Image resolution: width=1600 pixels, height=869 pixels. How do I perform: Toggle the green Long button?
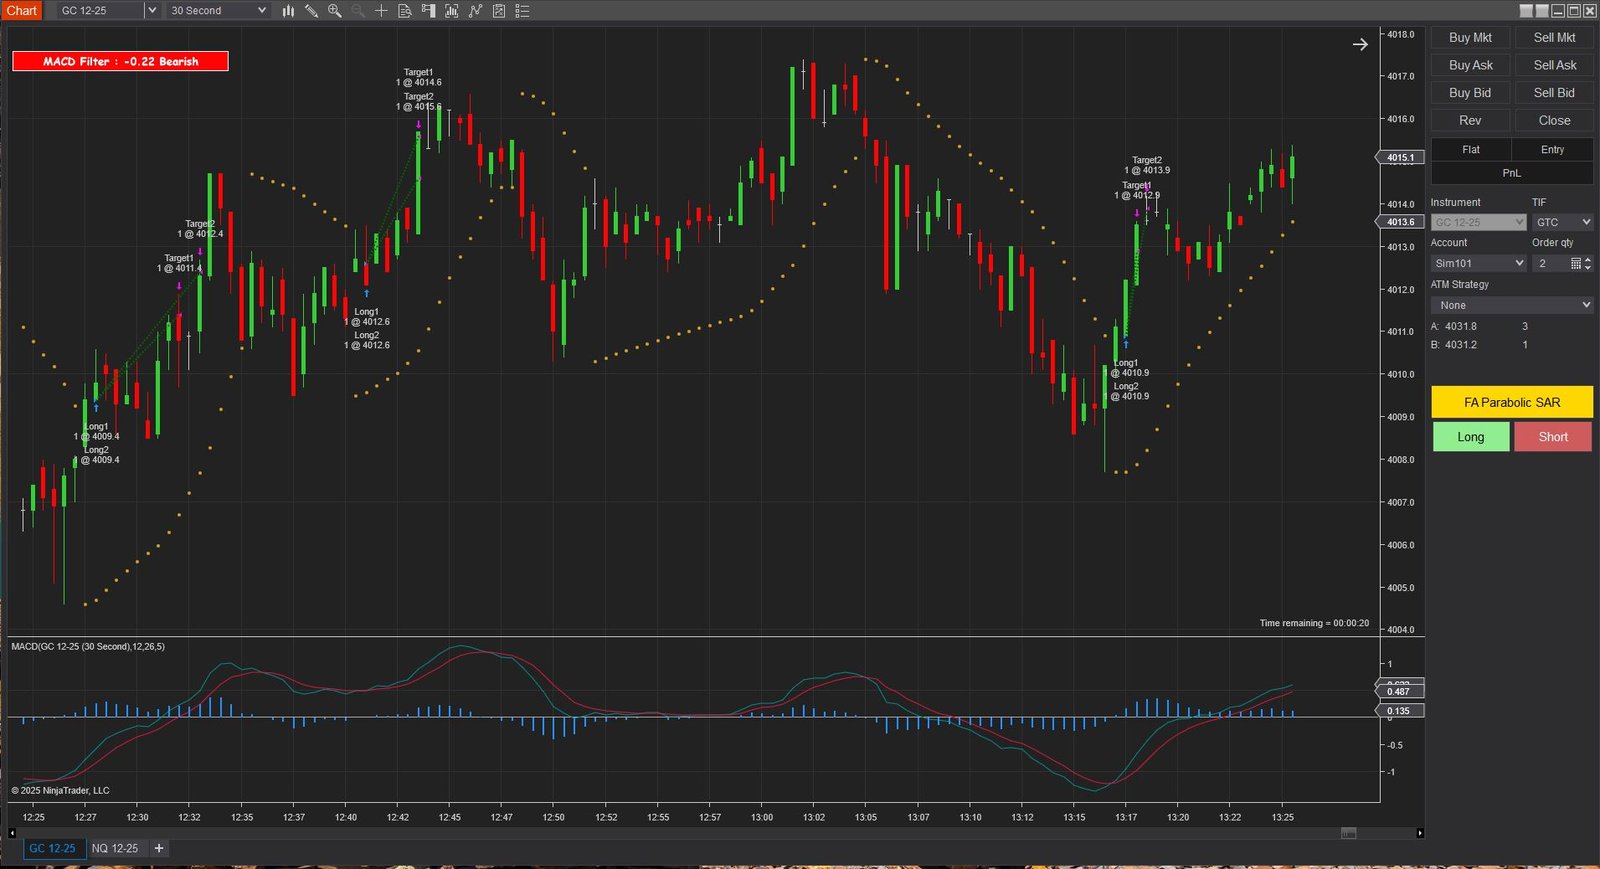(x=1471, y=437)
